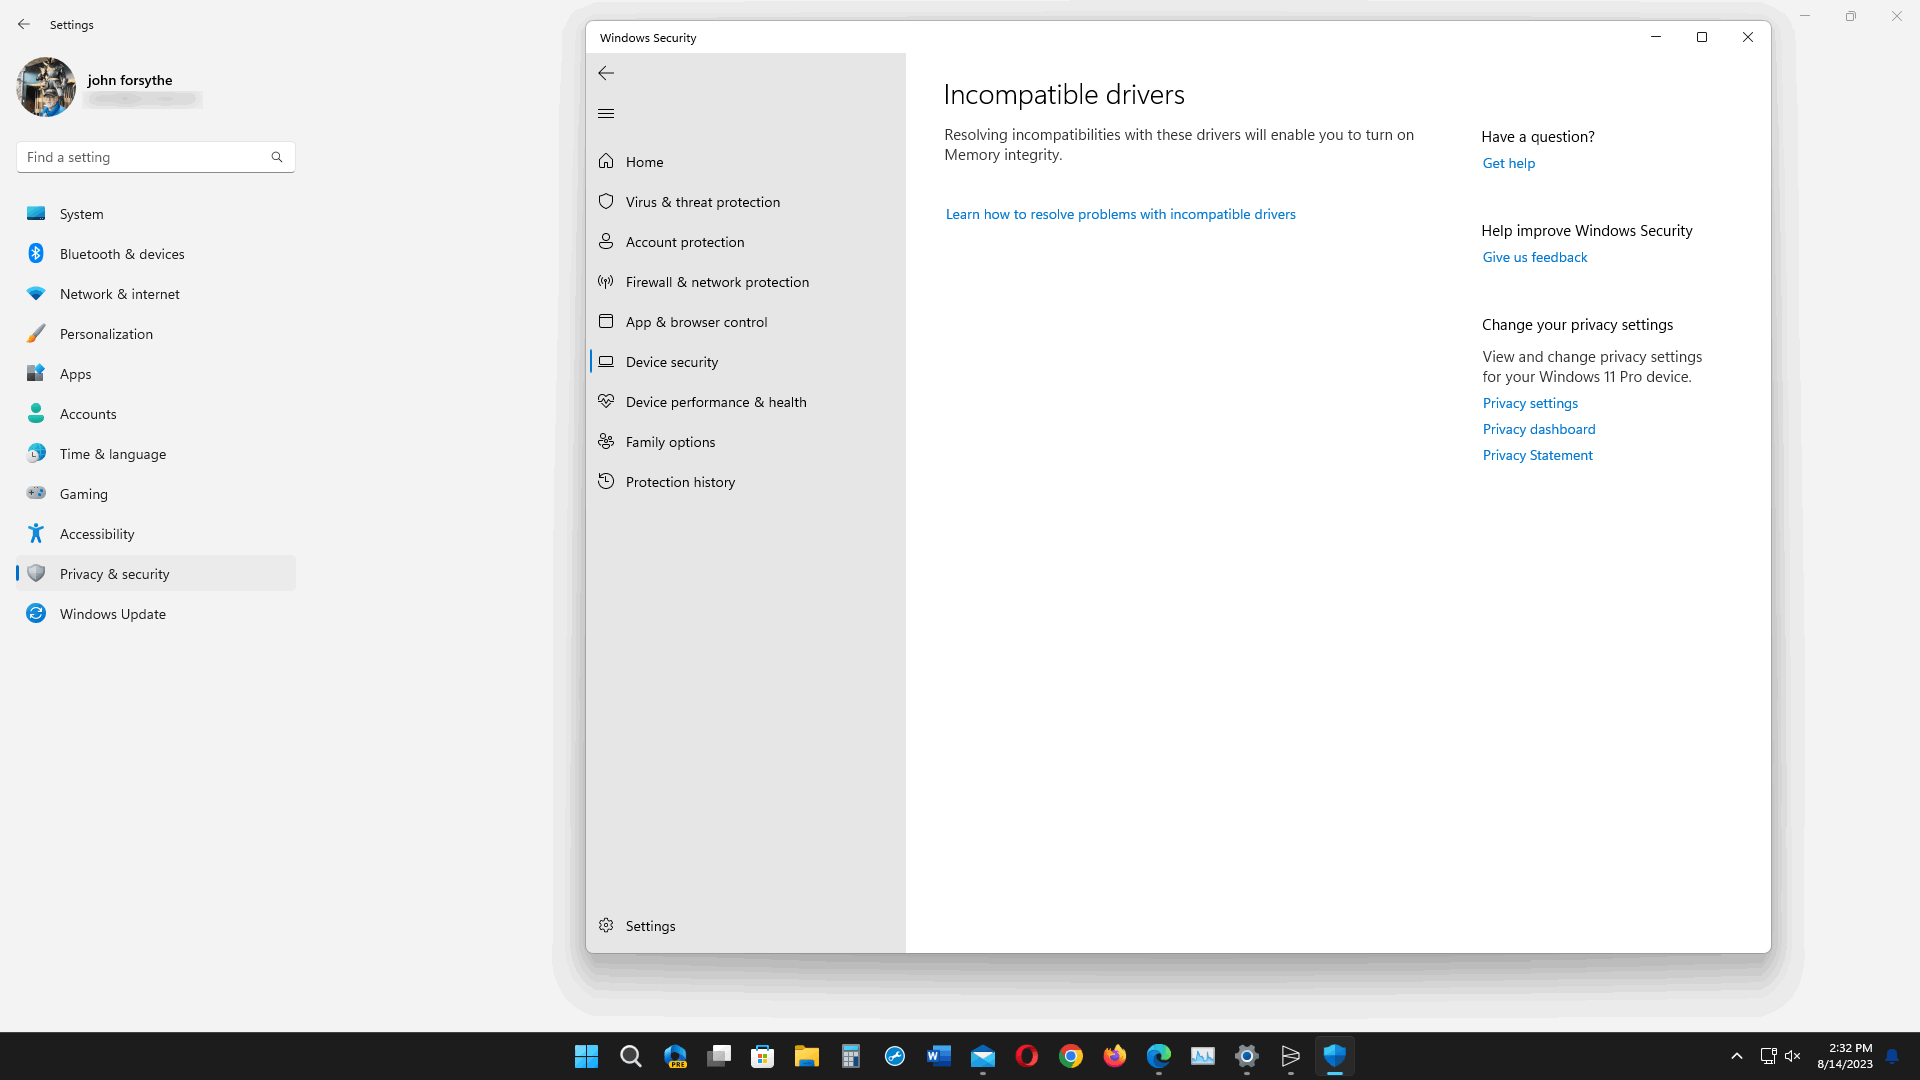The image size is (1920, 1080).
Task: Open Family options page
Action: coord(745,442)
